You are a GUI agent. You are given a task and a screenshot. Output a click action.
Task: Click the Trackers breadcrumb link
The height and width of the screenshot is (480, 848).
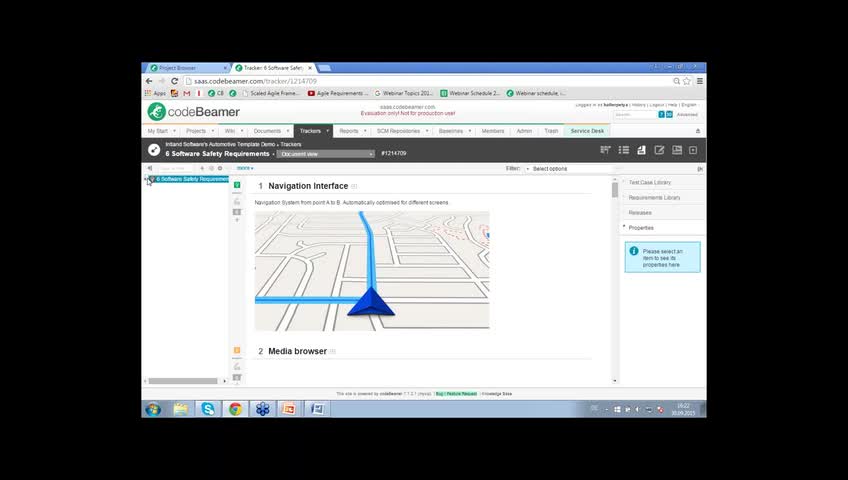point(291,144)
